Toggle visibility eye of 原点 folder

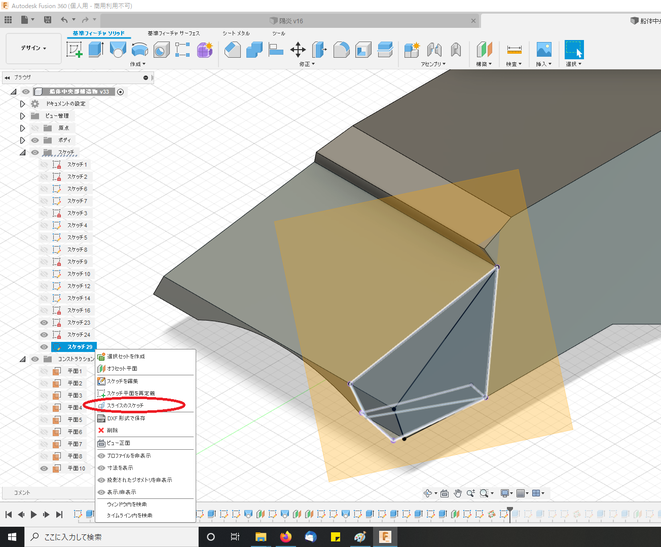[35, 128]
